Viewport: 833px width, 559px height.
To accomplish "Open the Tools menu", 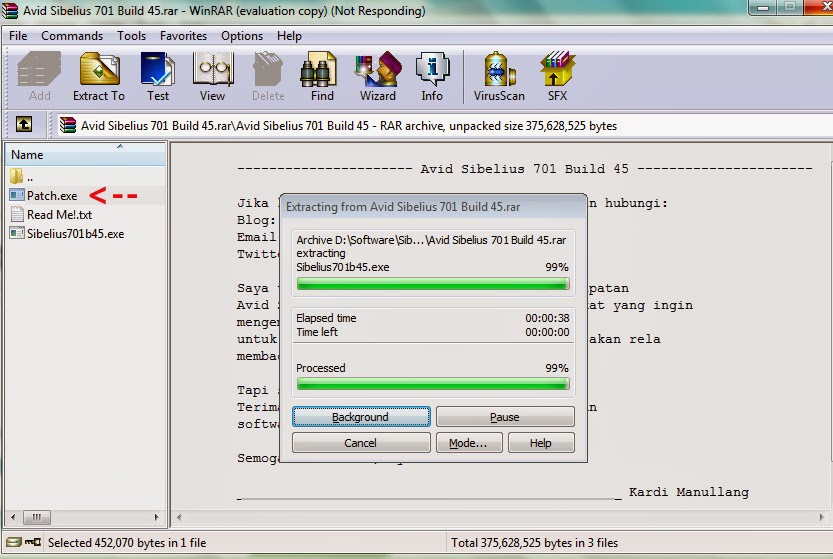I will click(x=131, y=36).
